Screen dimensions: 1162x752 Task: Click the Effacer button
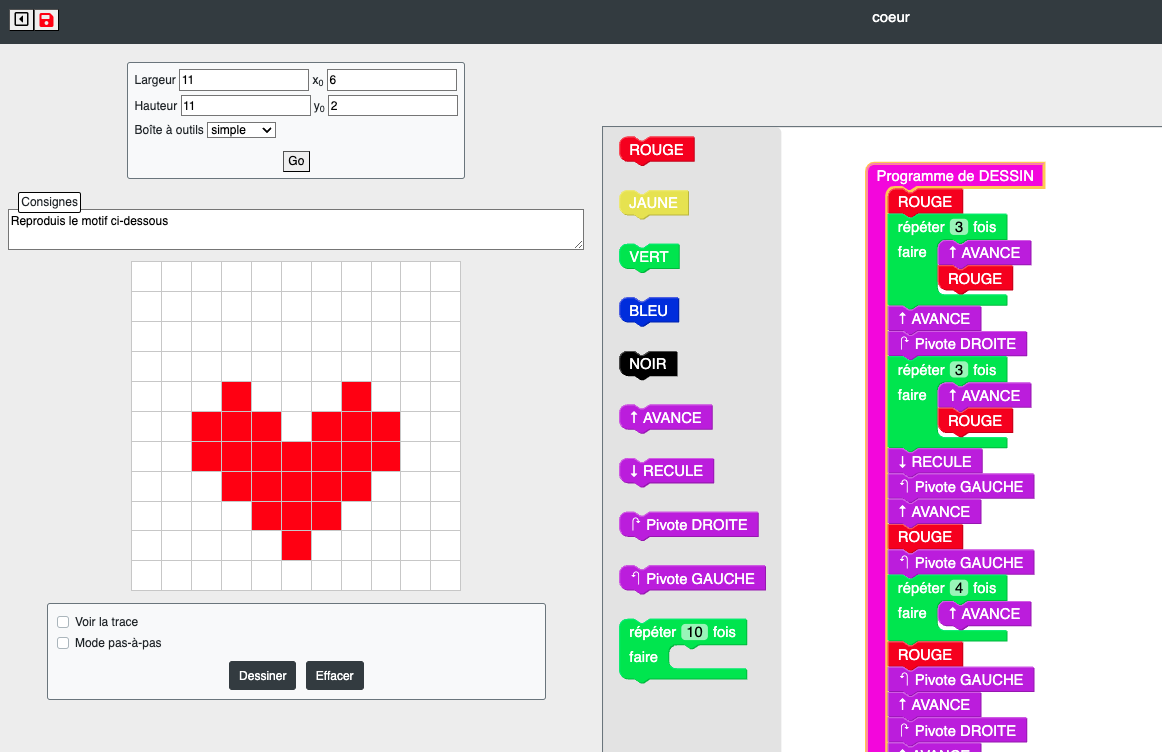click(335, 676)
